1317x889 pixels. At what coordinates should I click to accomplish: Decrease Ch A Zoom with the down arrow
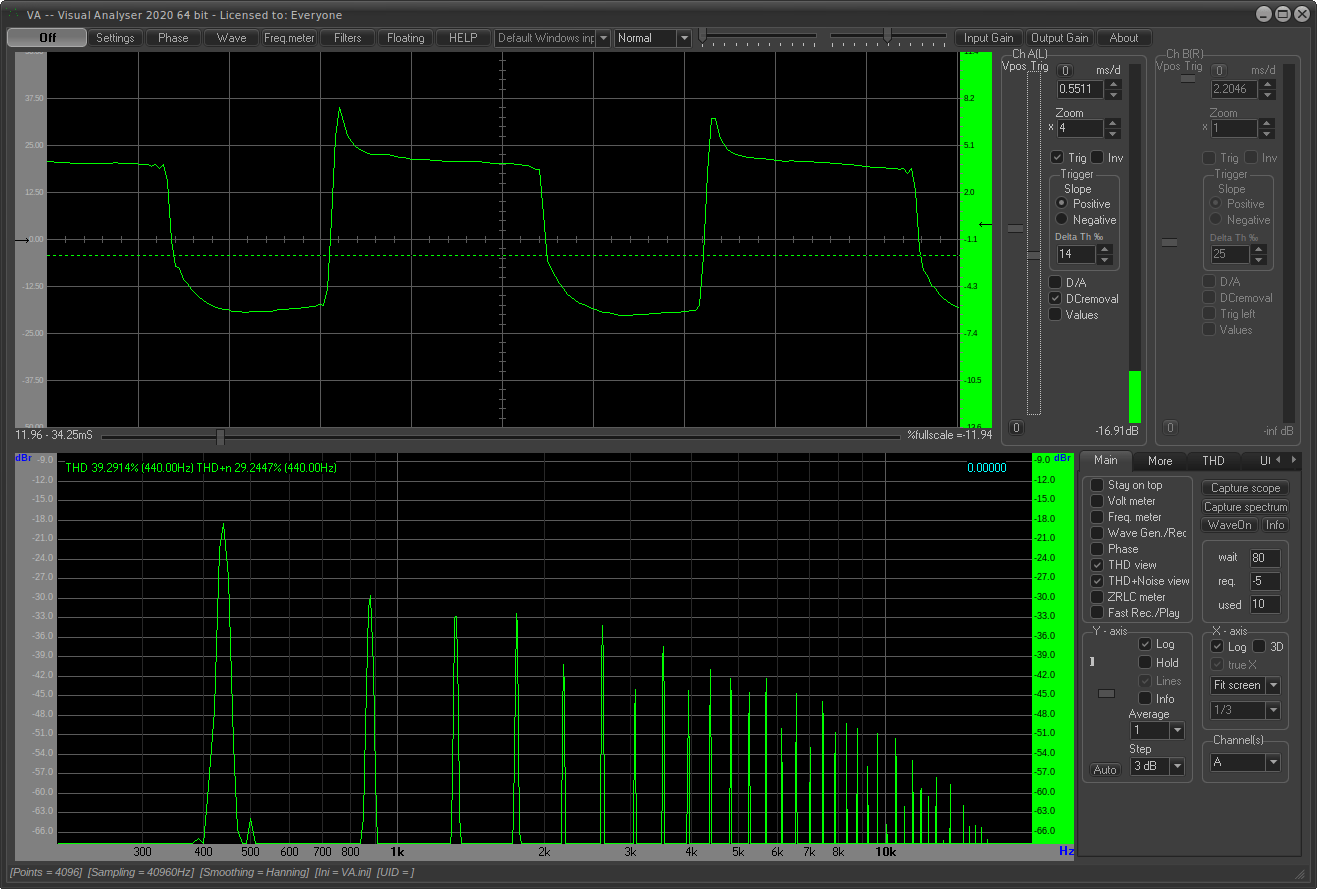click(x=1113, y=133)
